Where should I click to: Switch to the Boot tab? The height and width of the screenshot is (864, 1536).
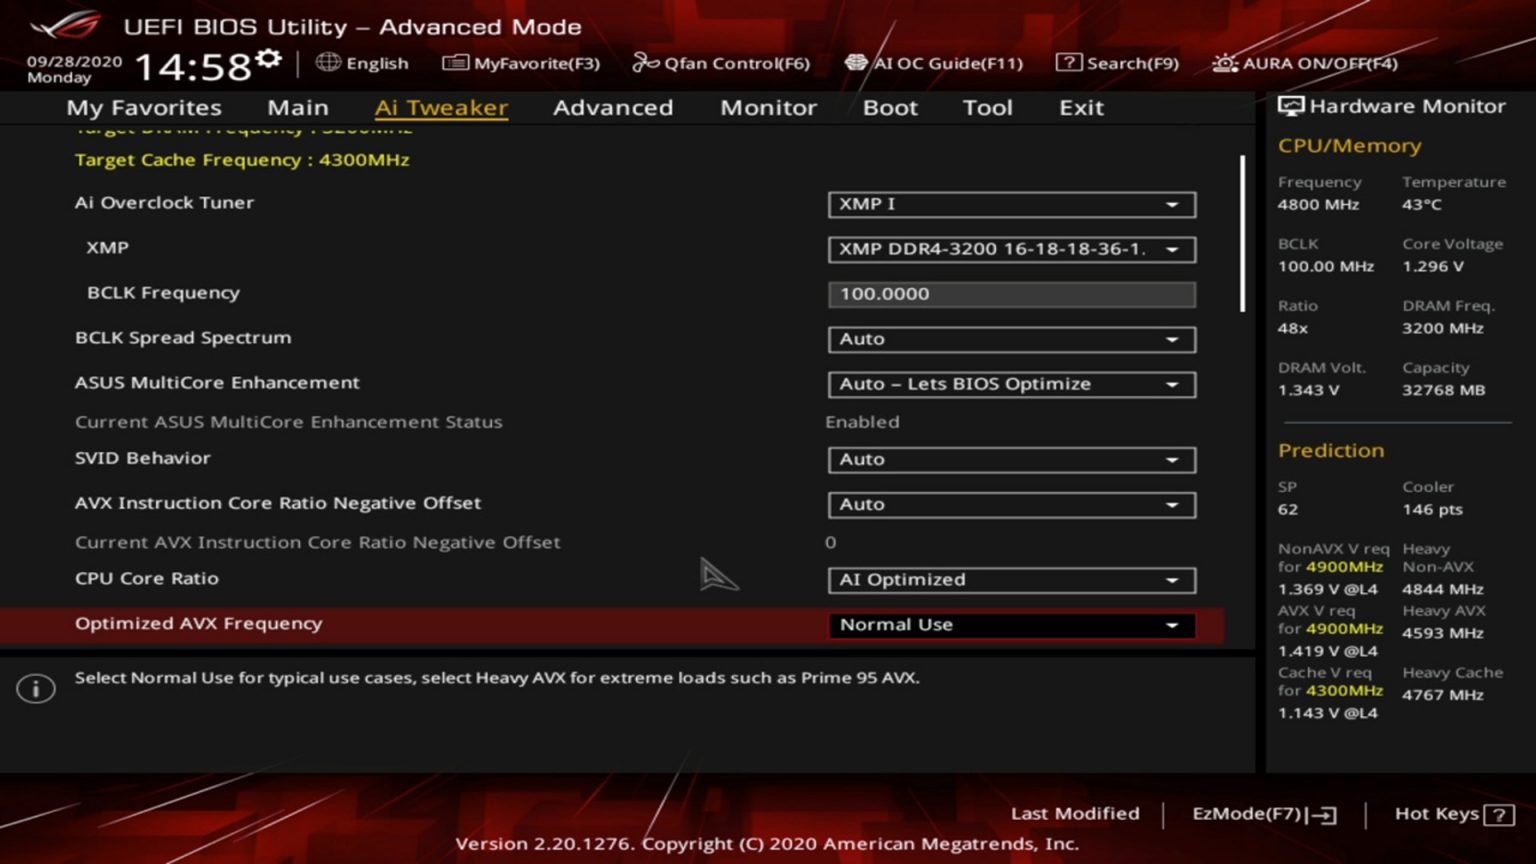pos(890,108)
